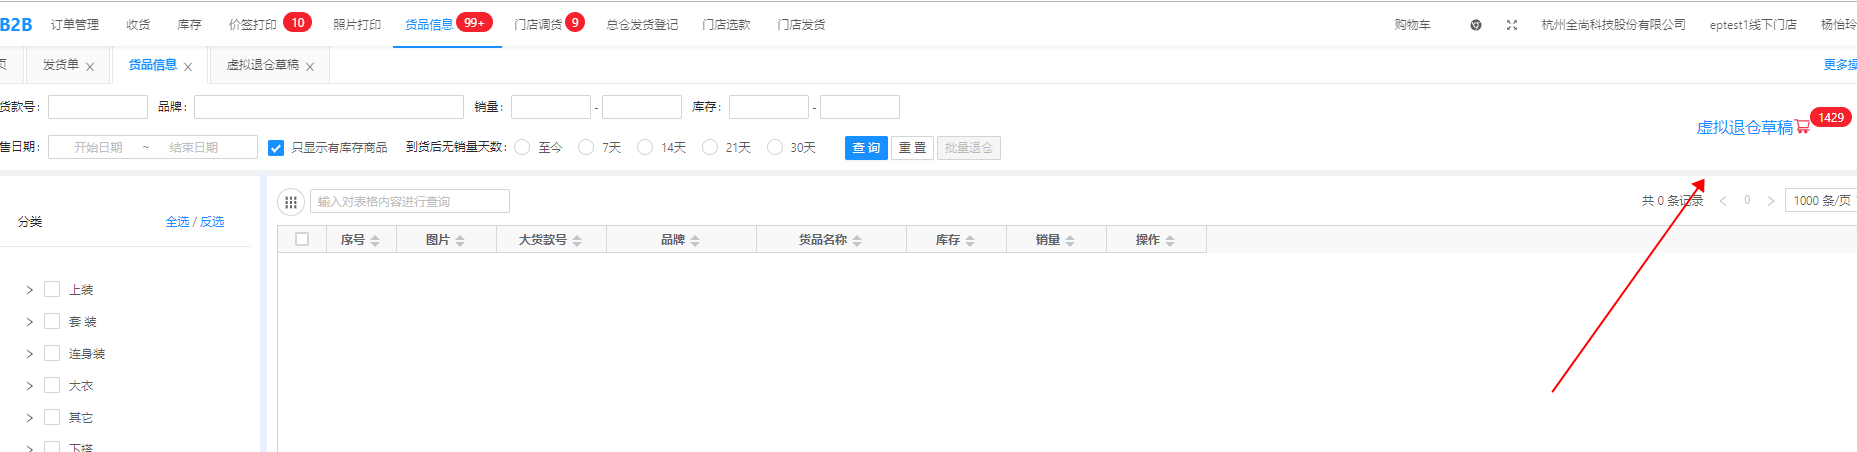Sort table by 销量 column arrows
Viewport: 1857px width, 452px height.
(1070, 241)
